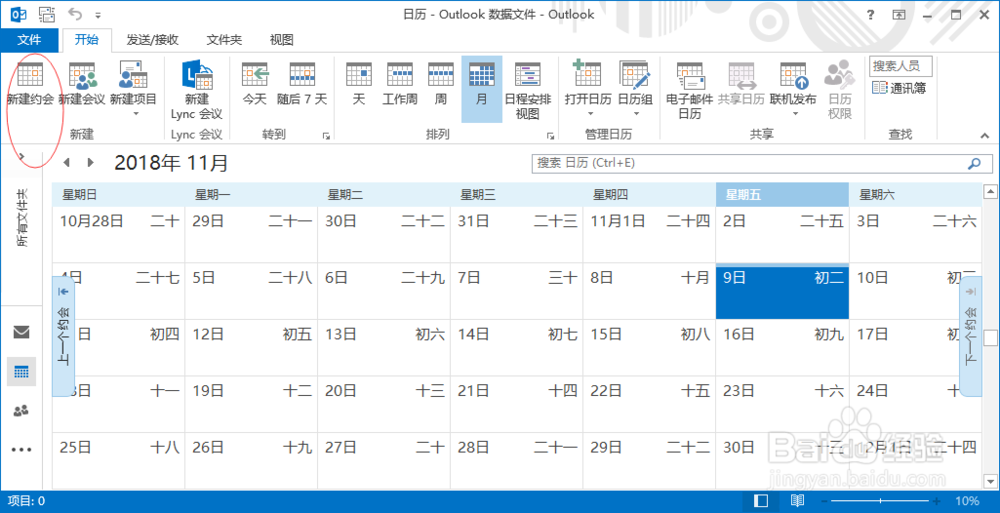The height and width of the screenshot is (513, 1000).
Task: Click the 搜索人员 input box
Action: tap(900, 66)
